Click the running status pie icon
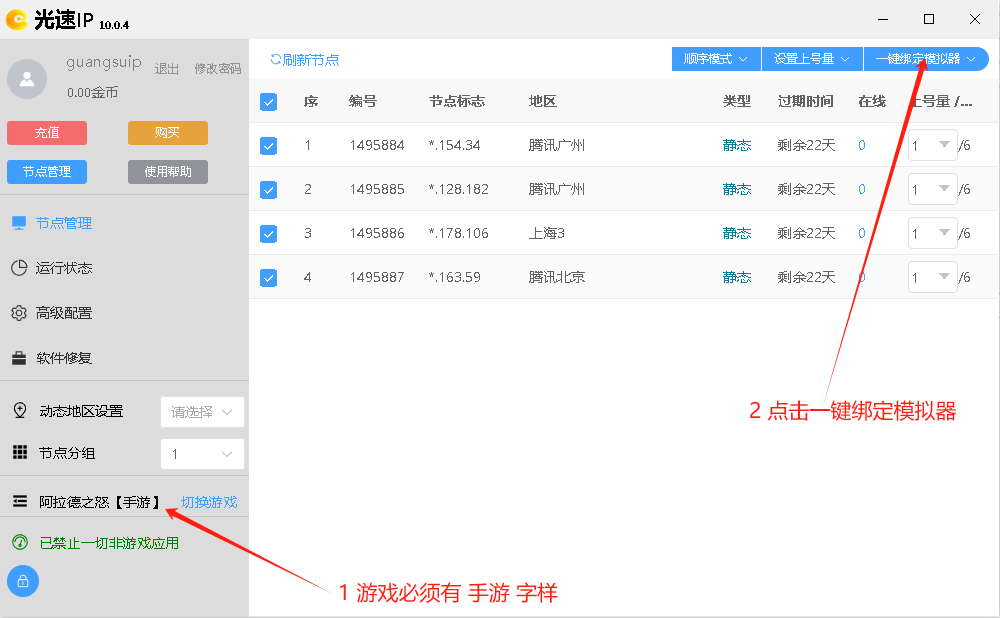Viewport: 1000px width, 618px height. click(x=19, y=268)
